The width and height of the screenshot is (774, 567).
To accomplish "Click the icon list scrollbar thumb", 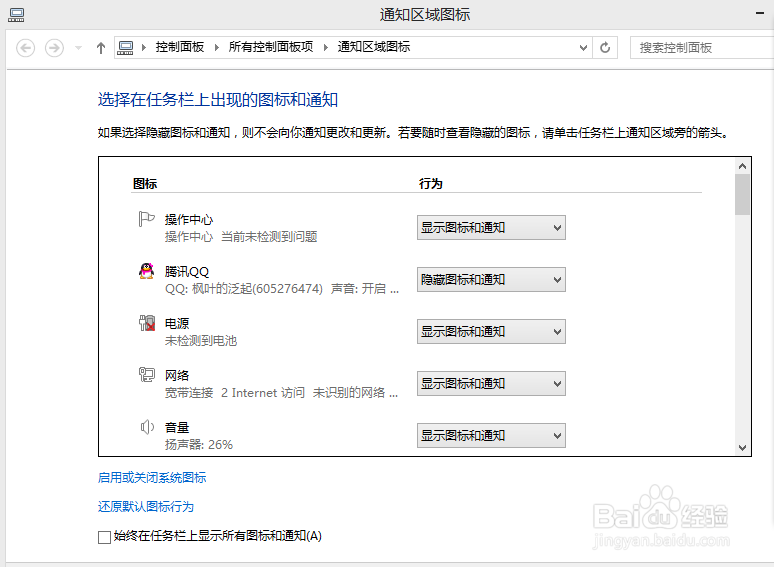I will tap(742, 195).
